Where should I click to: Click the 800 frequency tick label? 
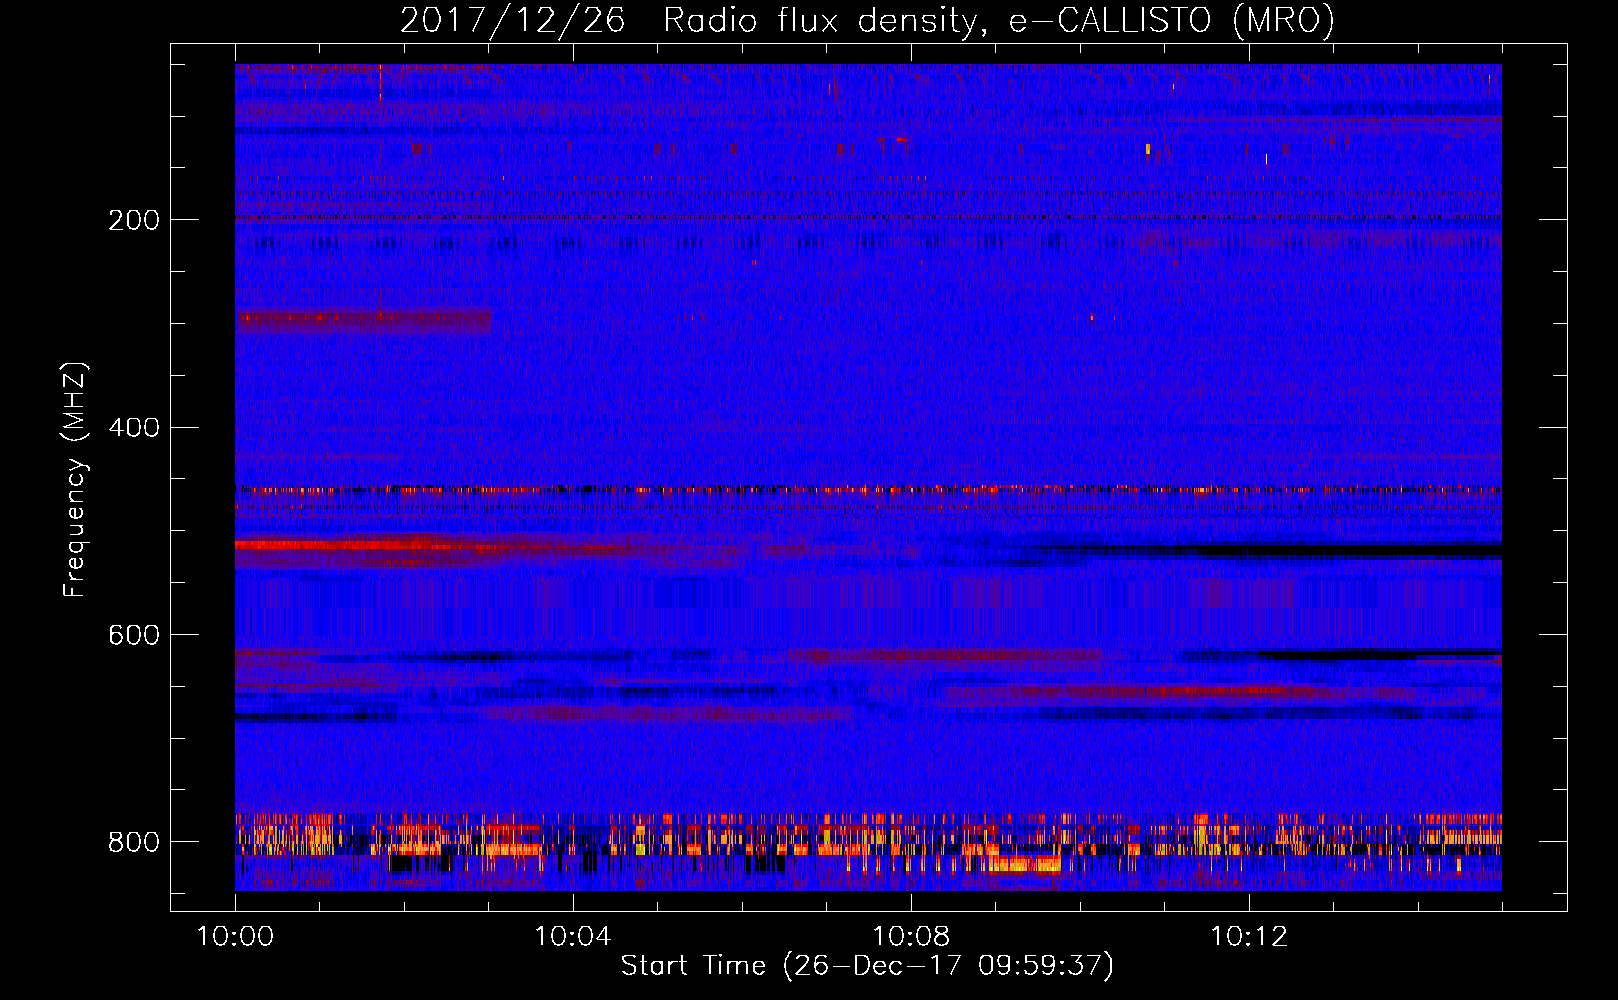(x=133, y=842)
